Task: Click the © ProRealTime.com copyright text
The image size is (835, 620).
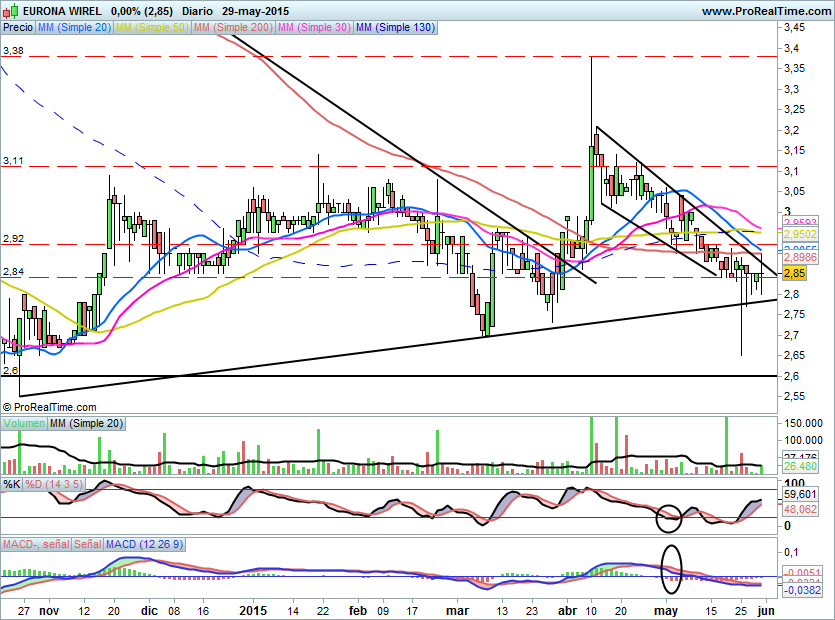Action: (x=50, y=407)
